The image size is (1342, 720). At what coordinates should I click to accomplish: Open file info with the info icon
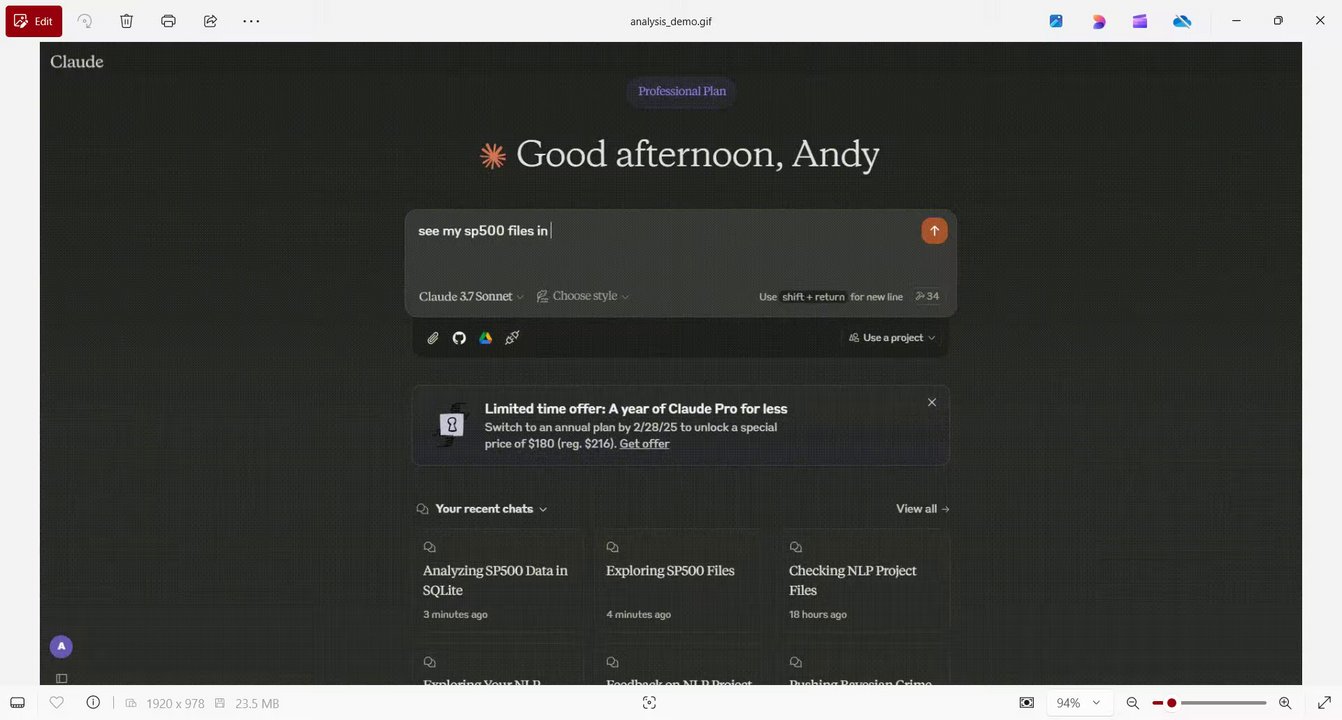93,703
